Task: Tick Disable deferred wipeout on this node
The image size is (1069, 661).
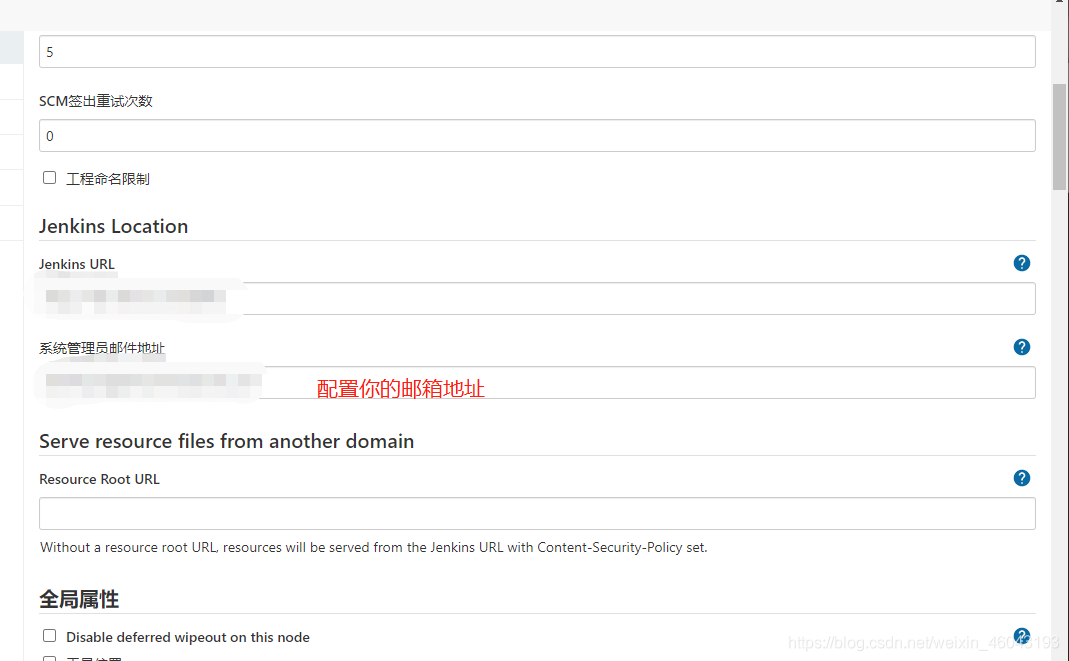Action: click(x=49, y=636)
